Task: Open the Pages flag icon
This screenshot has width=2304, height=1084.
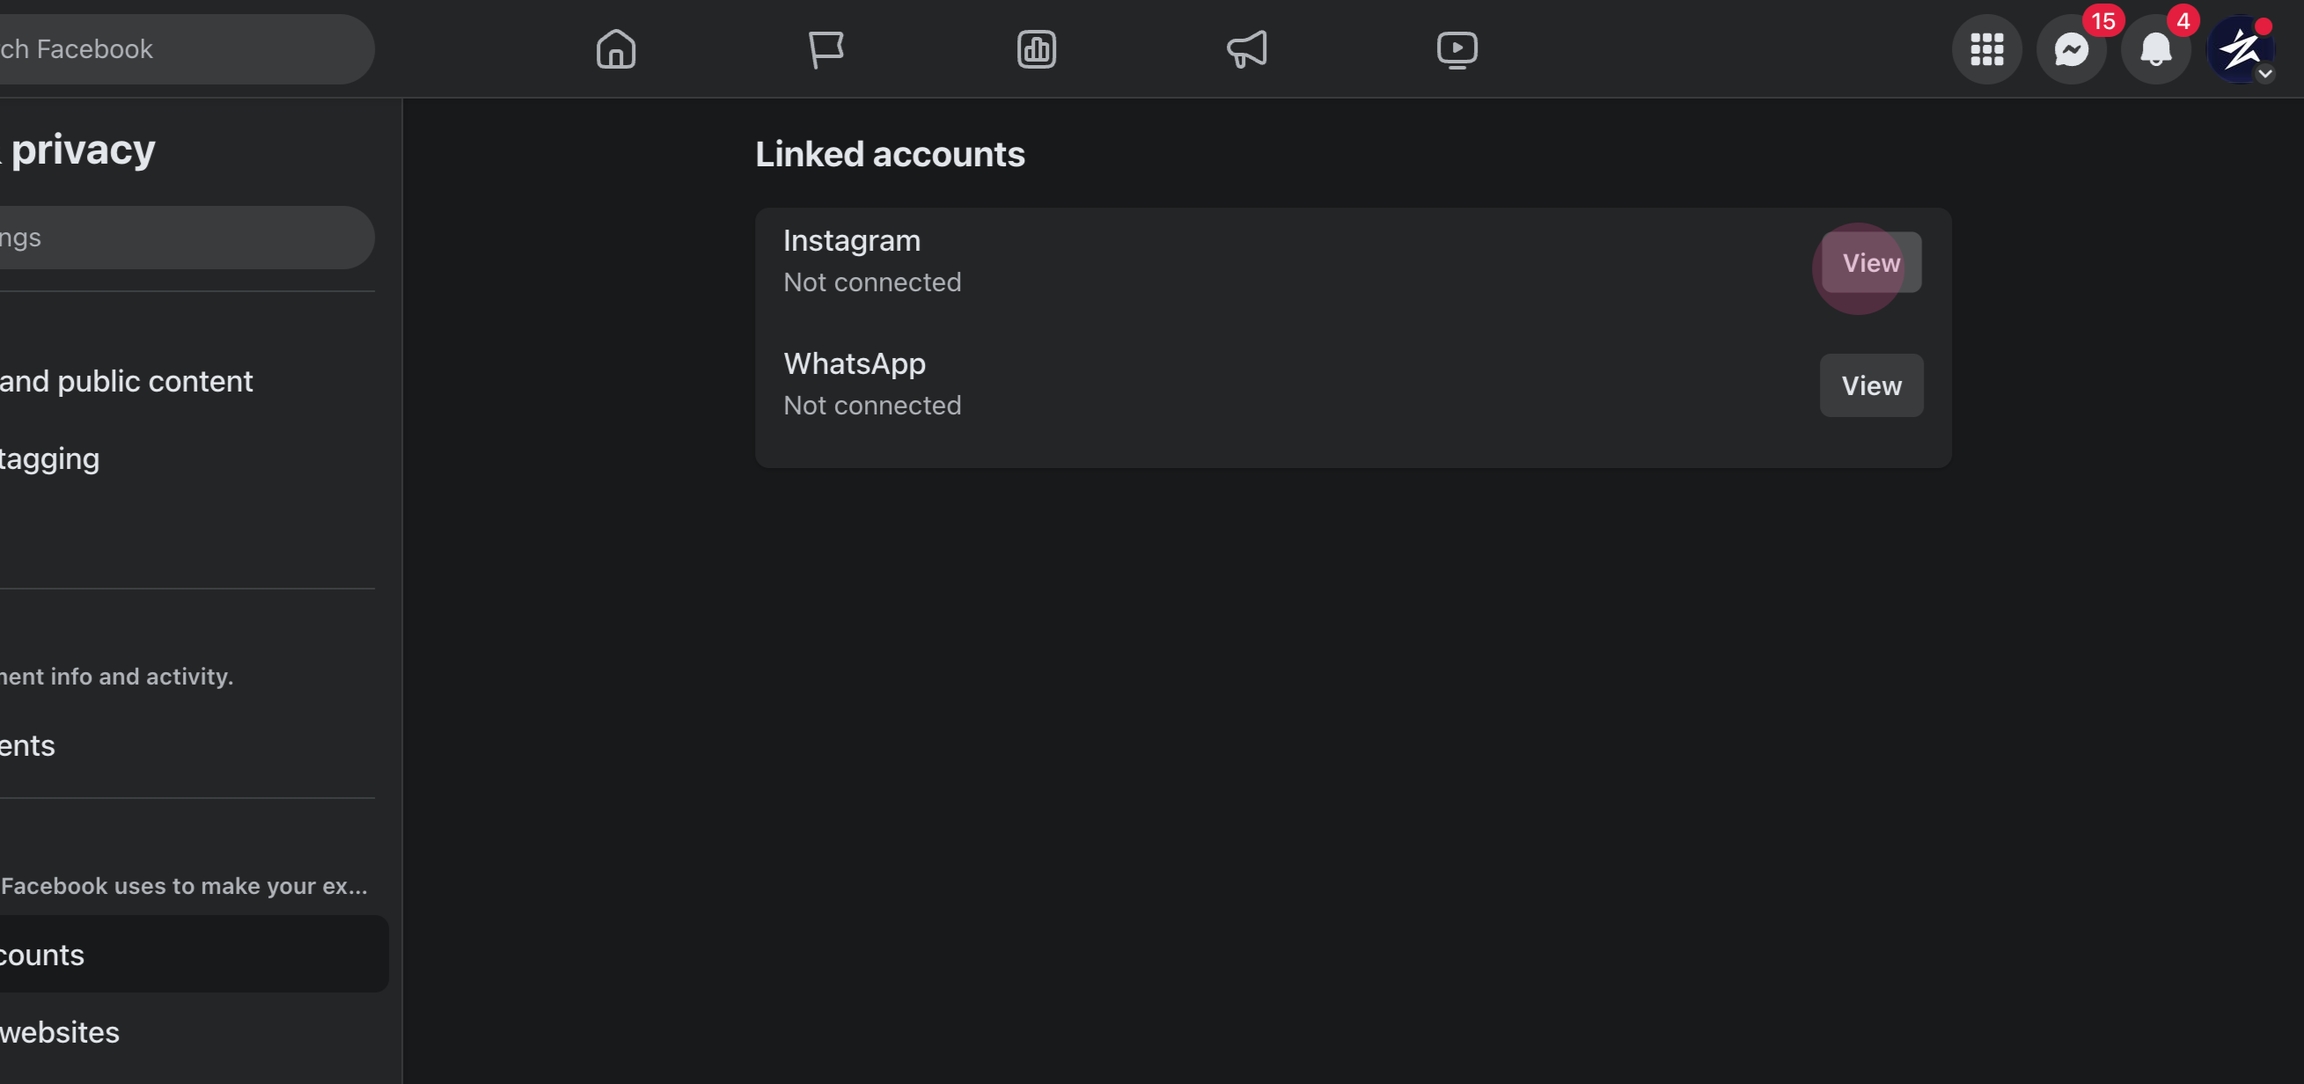Action: click(x=826, y=49)
